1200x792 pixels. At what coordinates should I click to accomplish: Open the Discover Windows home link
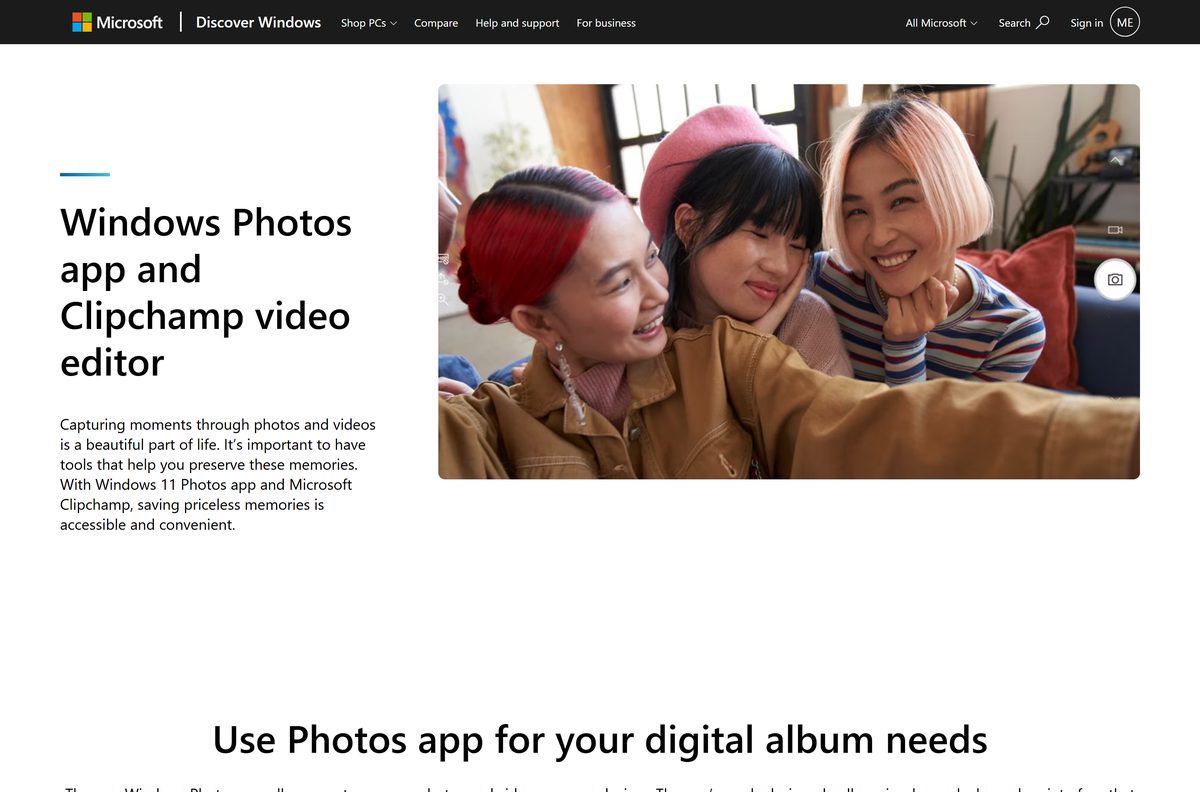[x=258, y=22]
